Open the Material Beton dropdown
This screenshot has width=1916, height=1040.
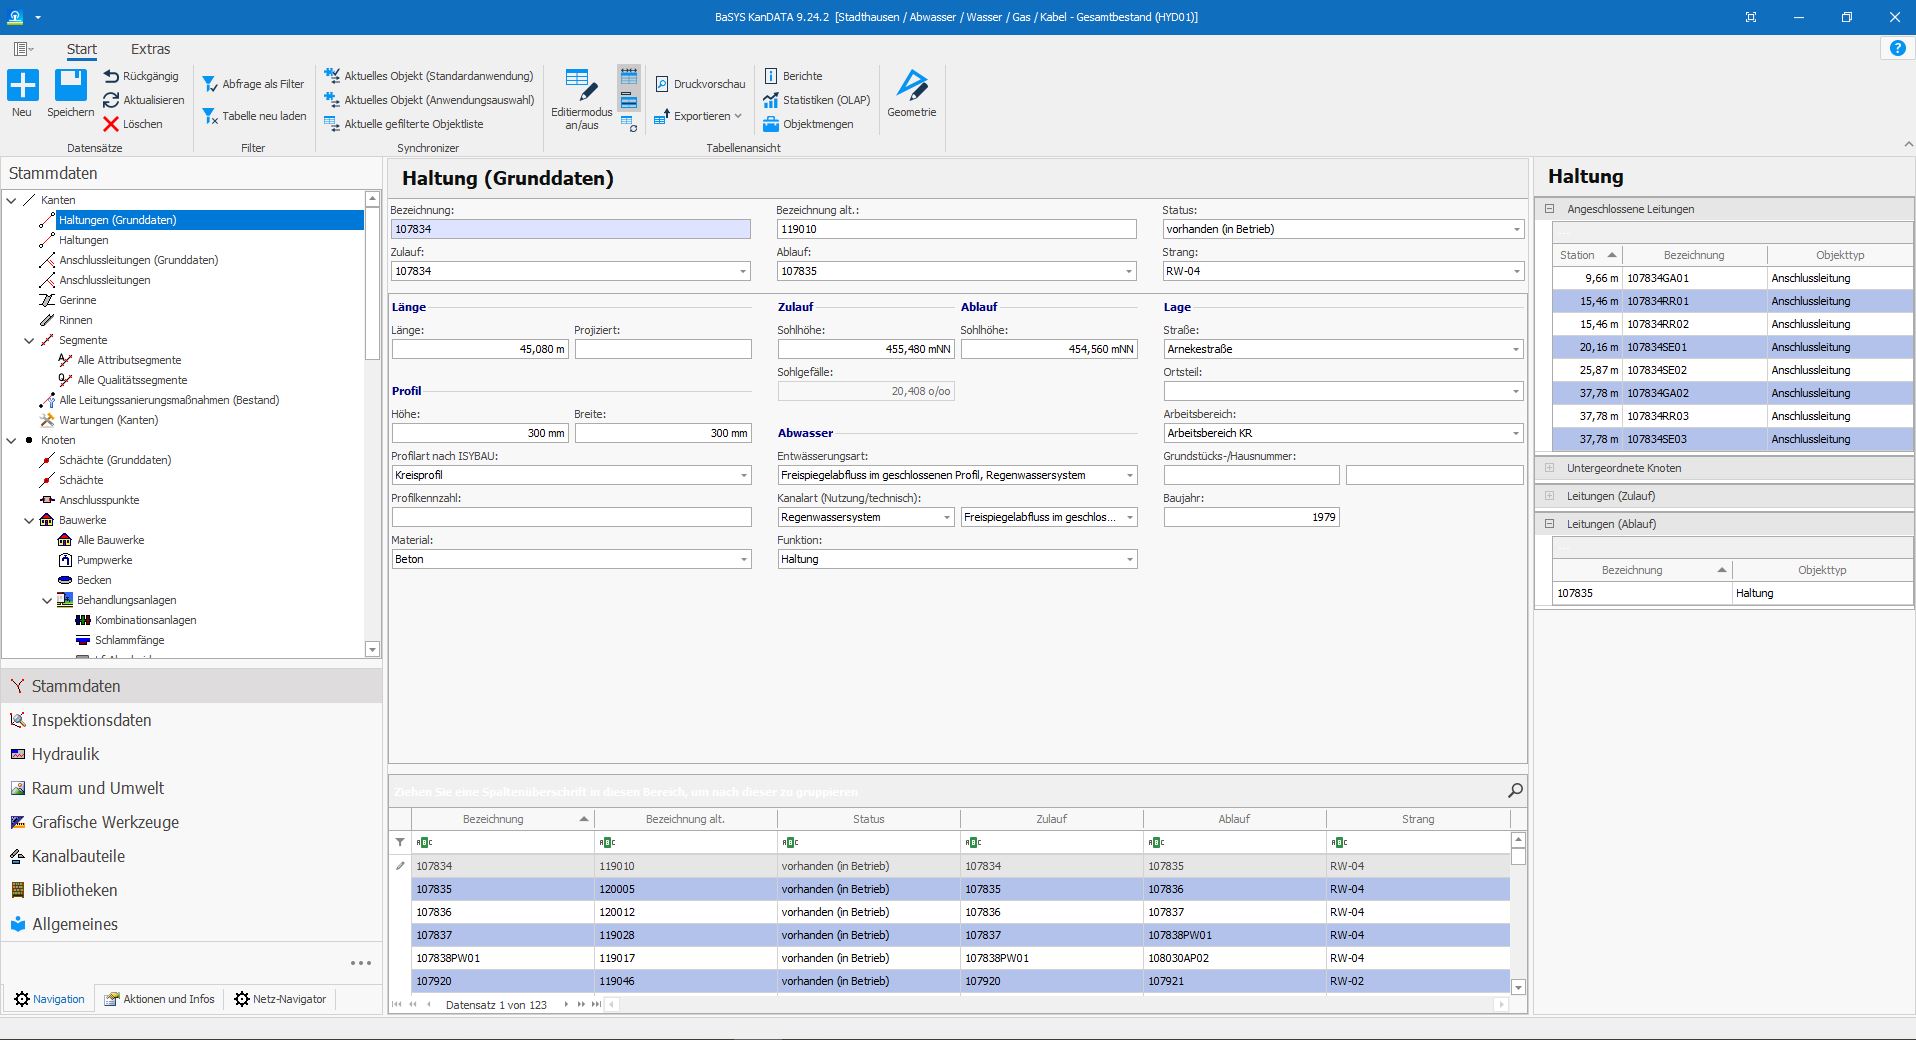pos(744,559)
